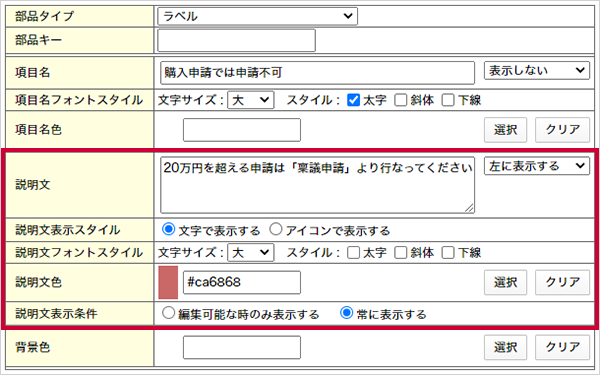Open the 左に表示する dropdown
The image size is (600, 375).
coord(536,166)
